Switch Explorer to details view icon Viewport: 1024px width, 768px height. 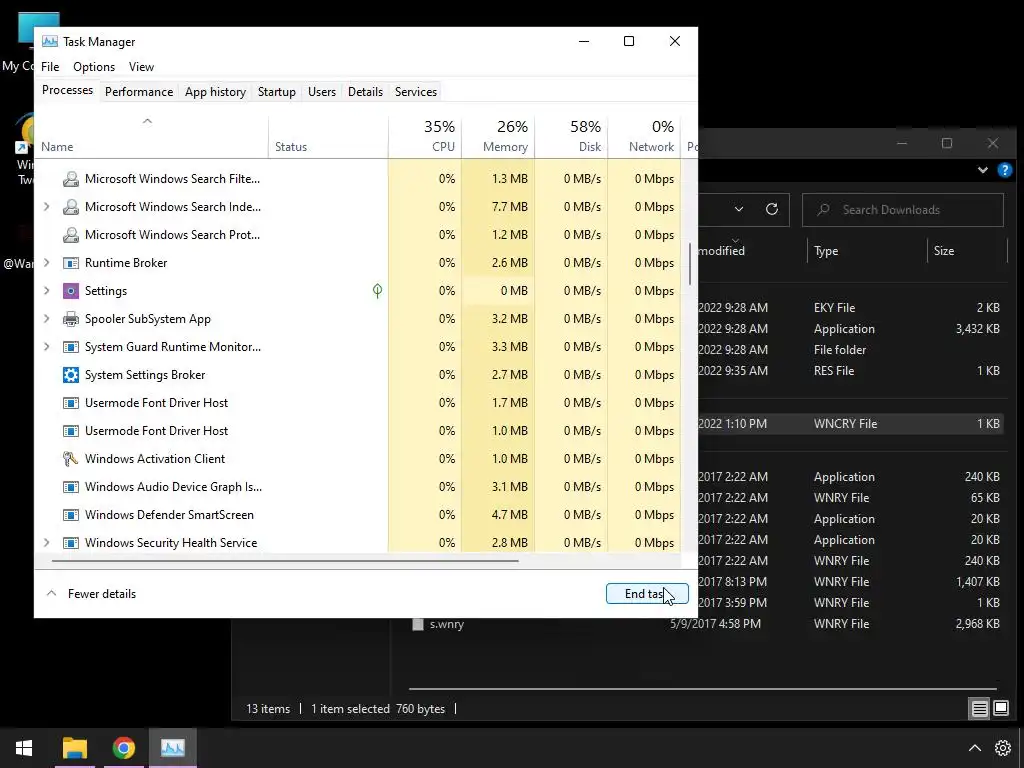[x=980, y=709]
